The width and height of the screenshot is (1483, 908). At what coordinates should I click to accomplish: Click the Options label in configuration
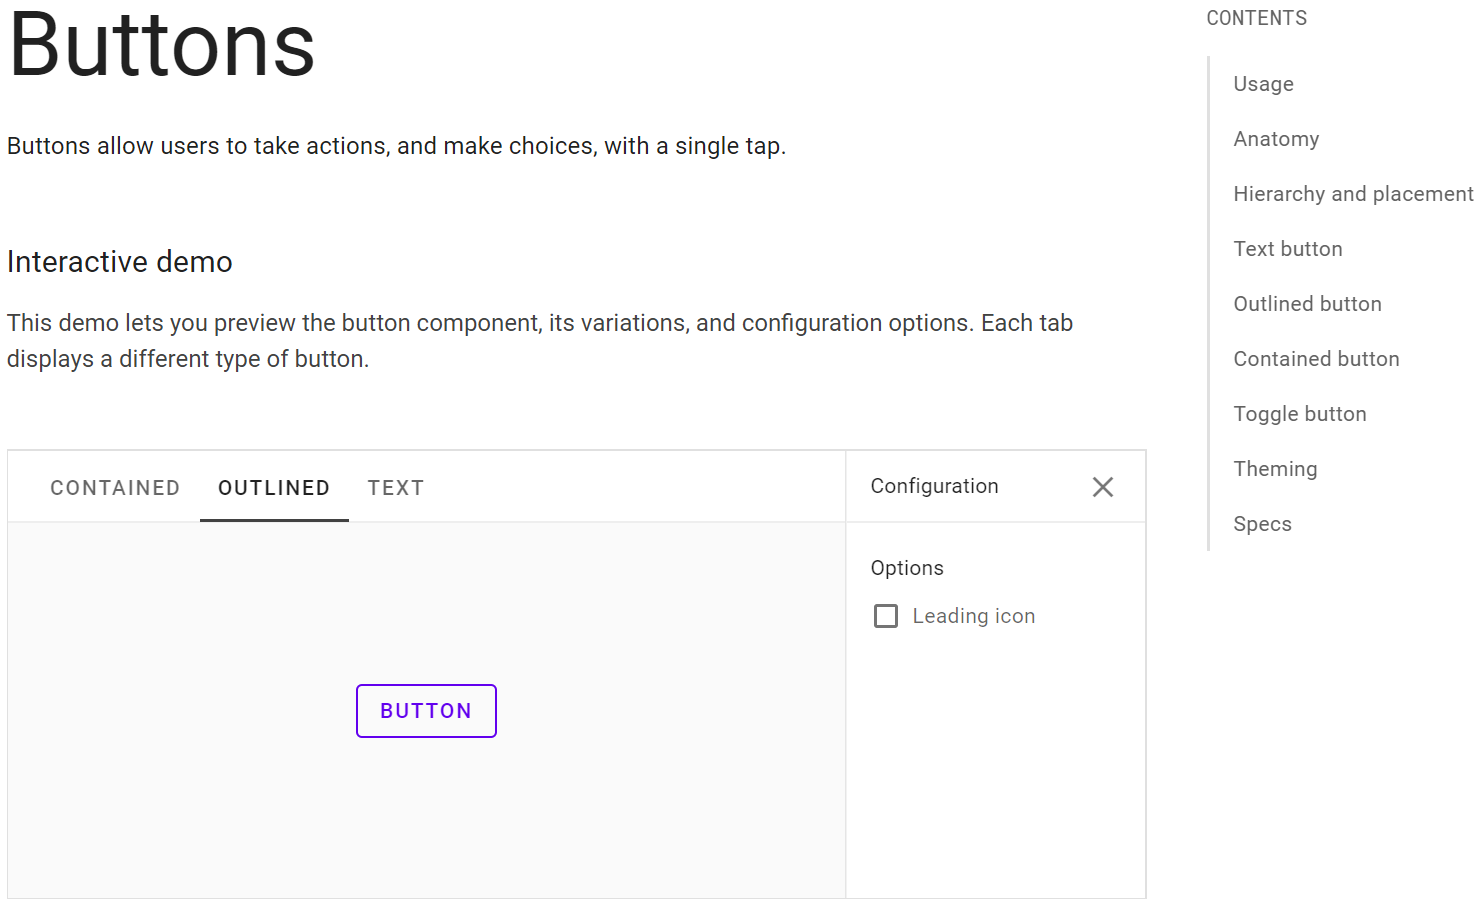coord(907,568)
